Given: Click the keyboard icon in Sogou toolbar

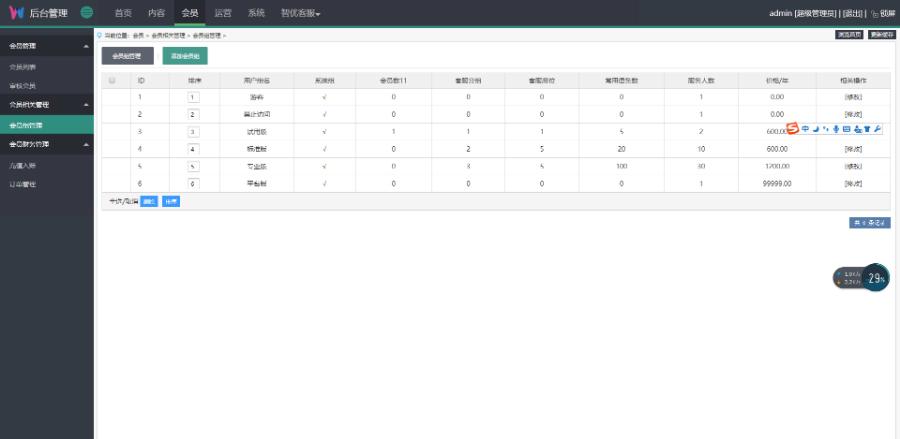Looking at the screenshot, I should tap(846, 129).
